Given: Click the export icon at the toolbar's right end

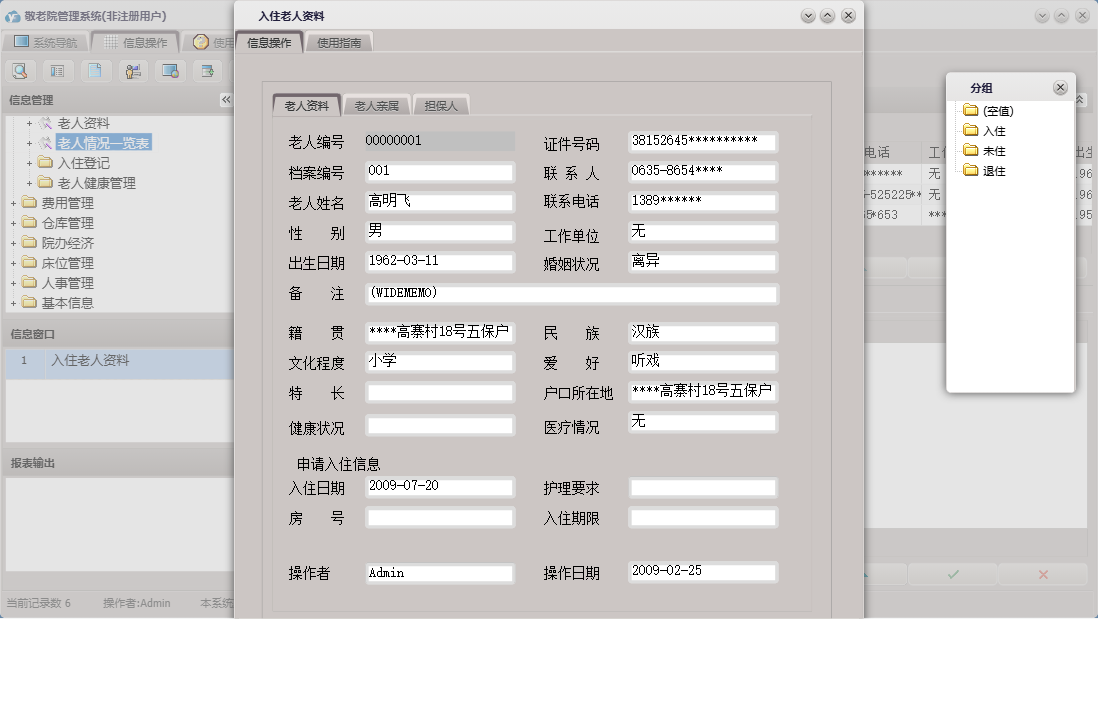Looking at the screenshot, I should point(206,71).
